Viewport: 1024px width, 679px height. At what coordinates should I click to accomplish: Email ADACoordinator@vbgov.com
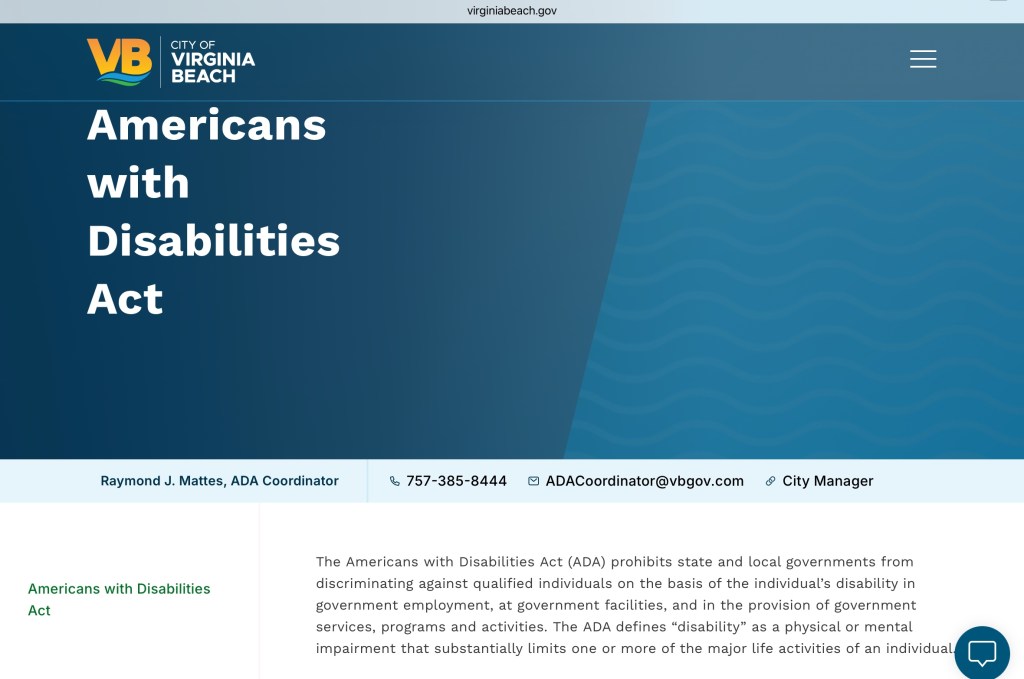644,481
